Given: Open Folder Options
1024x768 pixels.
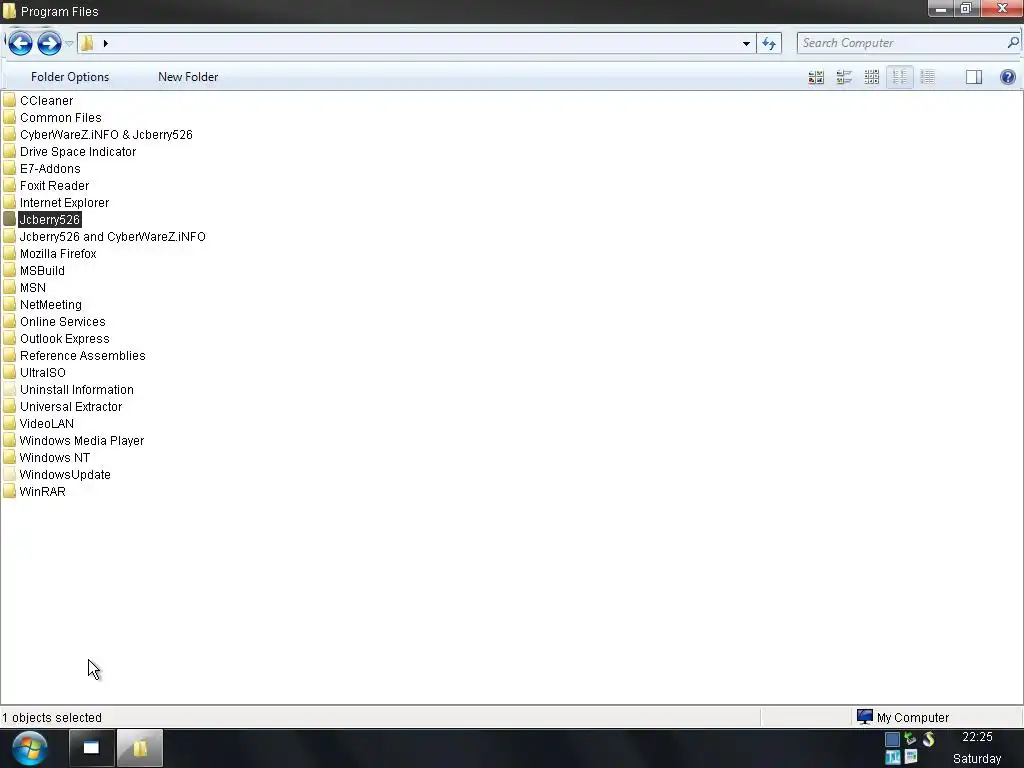Looking at the screenshot, I should pyautogui.click(x=70, y=77).
